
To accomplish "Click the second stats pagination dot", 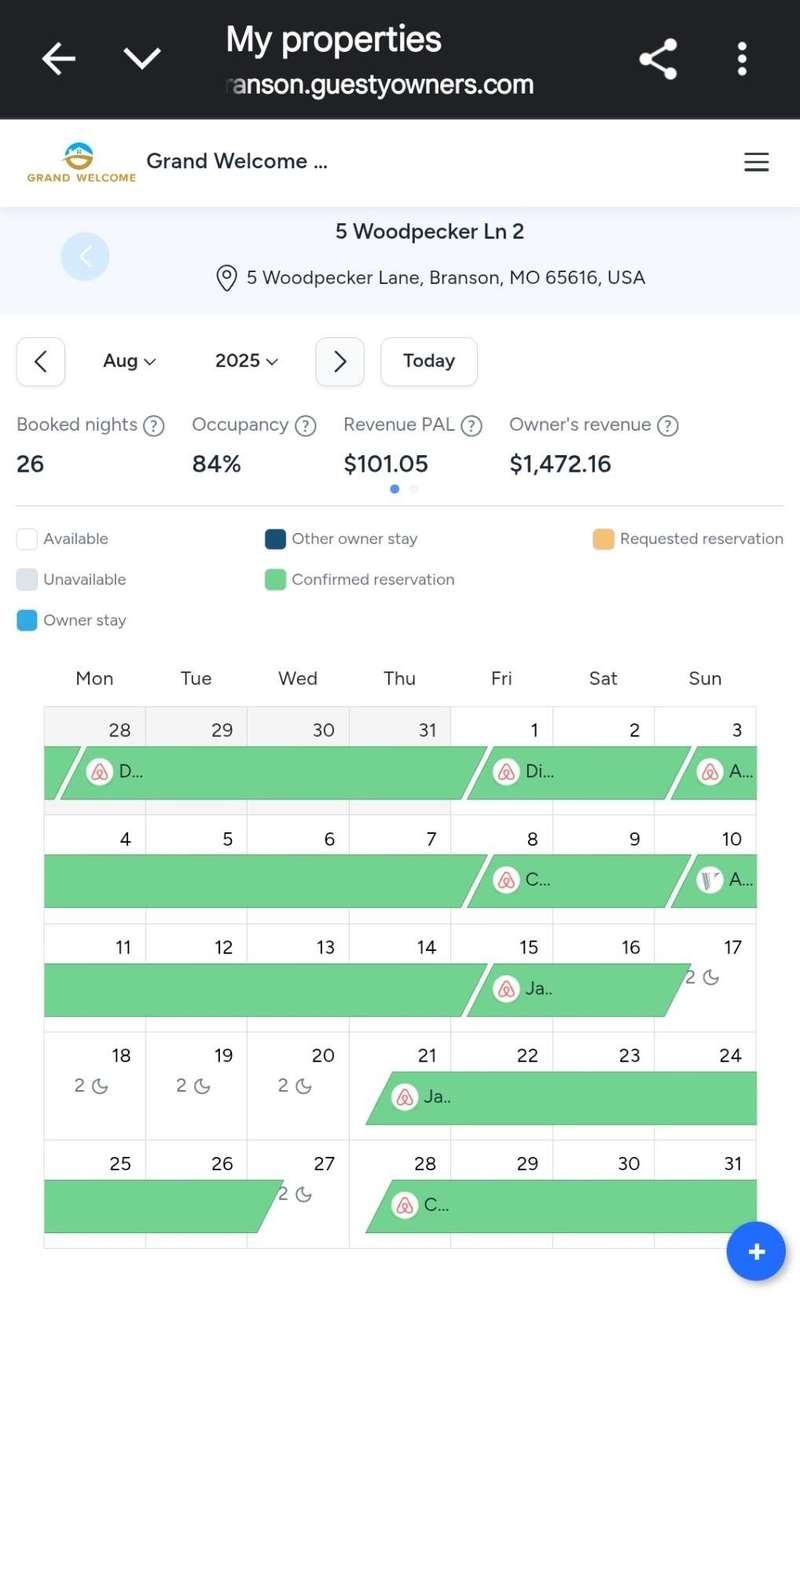I will (x=414, y=489).
